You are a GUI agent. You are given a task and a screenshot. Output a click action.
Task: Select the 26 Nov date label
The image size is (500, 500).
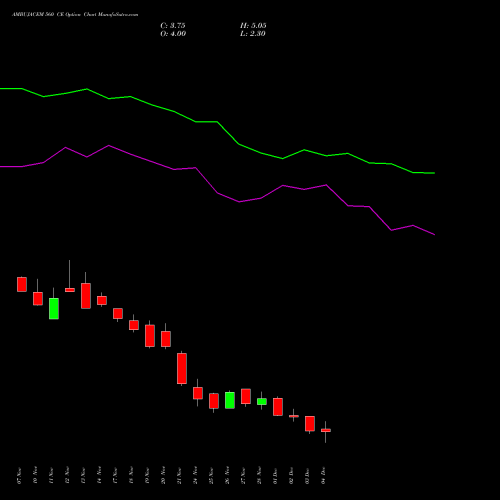(227, 475)
